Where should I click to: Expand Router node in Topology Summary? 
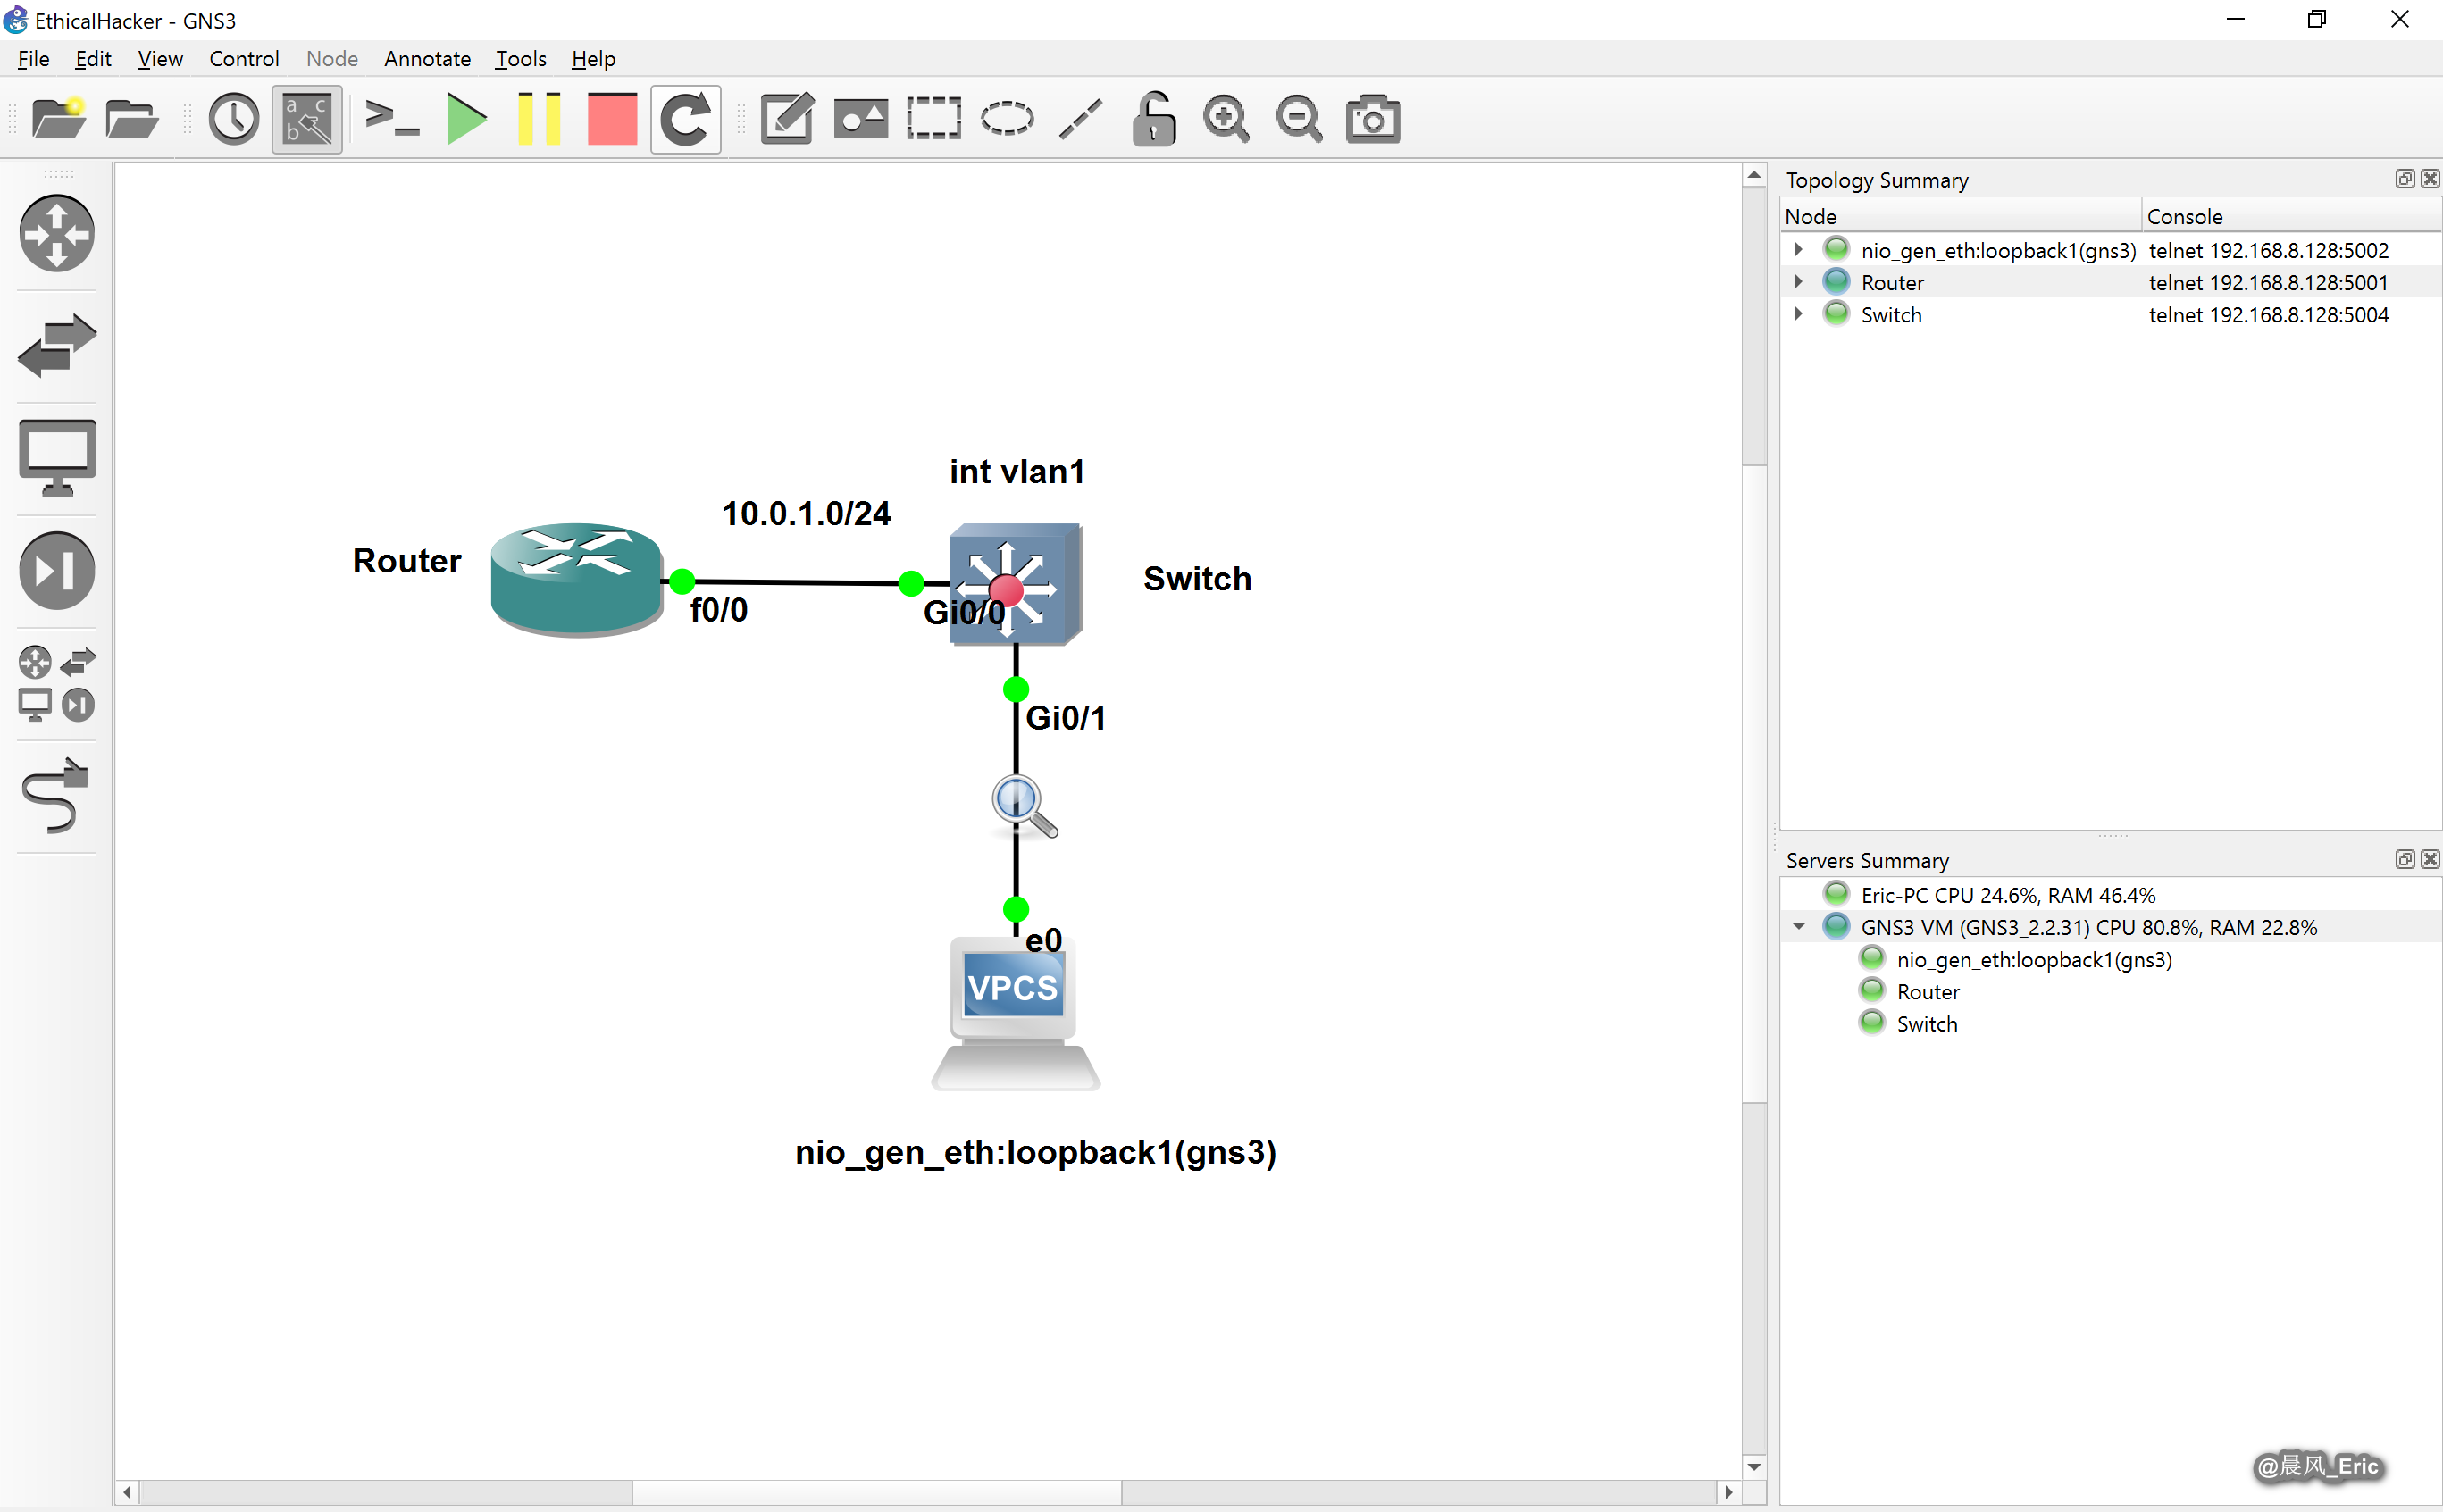coord(1798,281)
